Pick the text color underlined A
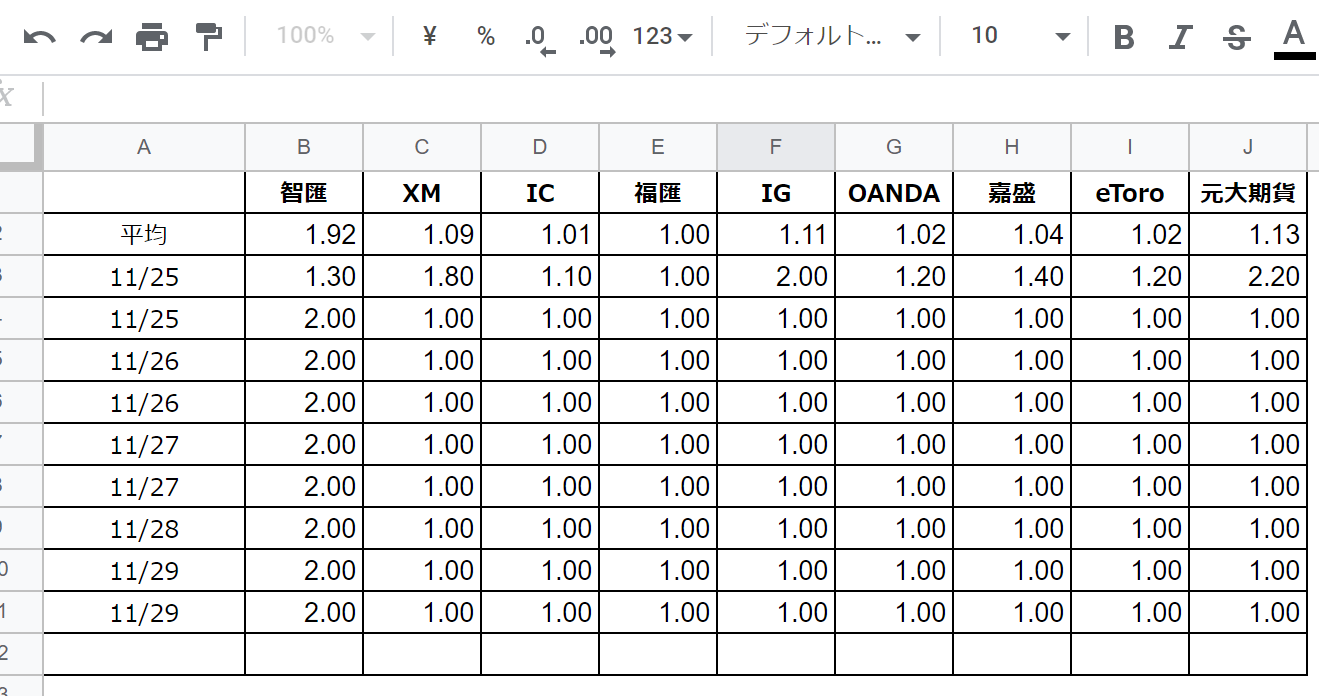Image resolution: width=1319 pixels, height=696 pixels. pyautogui.click(x=1294, y=37)
